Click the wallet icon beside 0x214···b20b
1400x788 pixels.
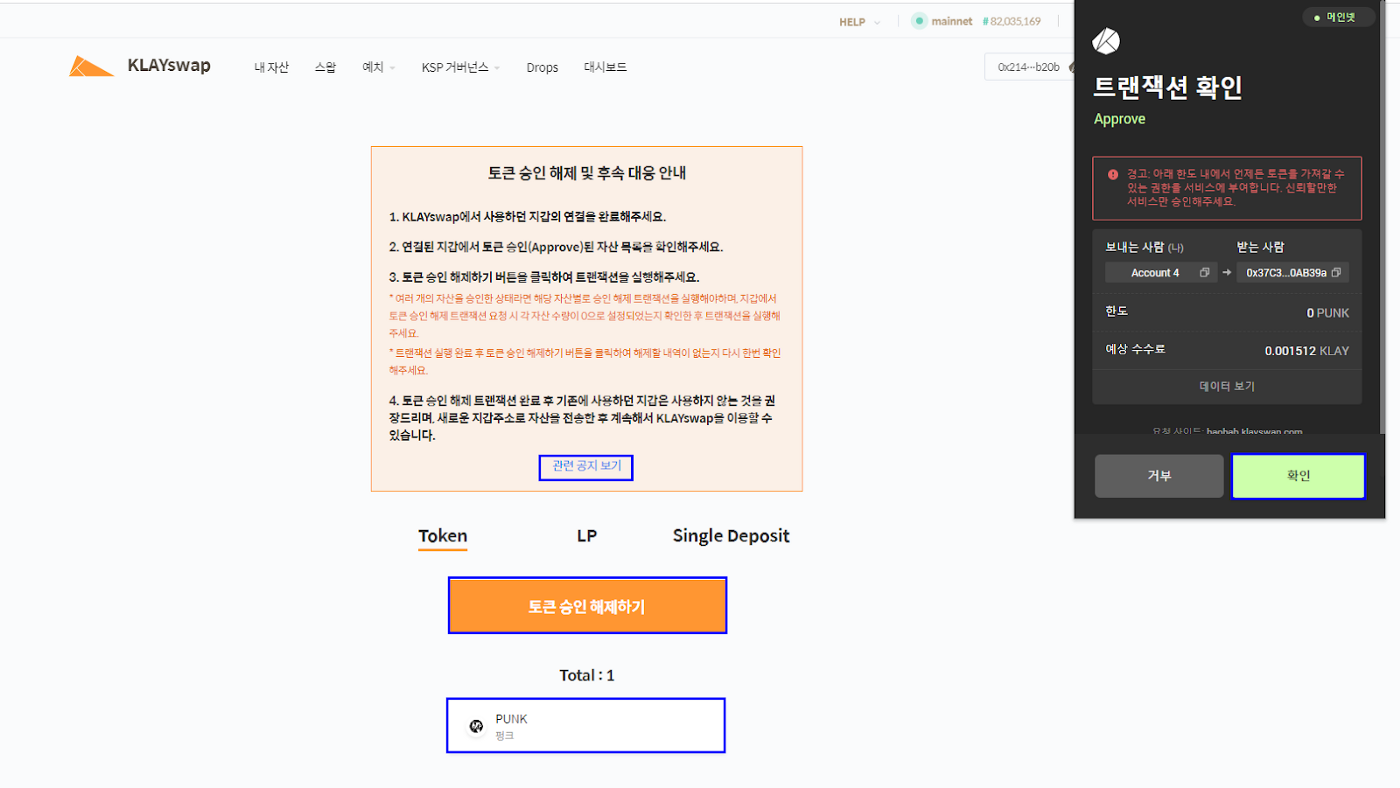tap(1071, 68)
